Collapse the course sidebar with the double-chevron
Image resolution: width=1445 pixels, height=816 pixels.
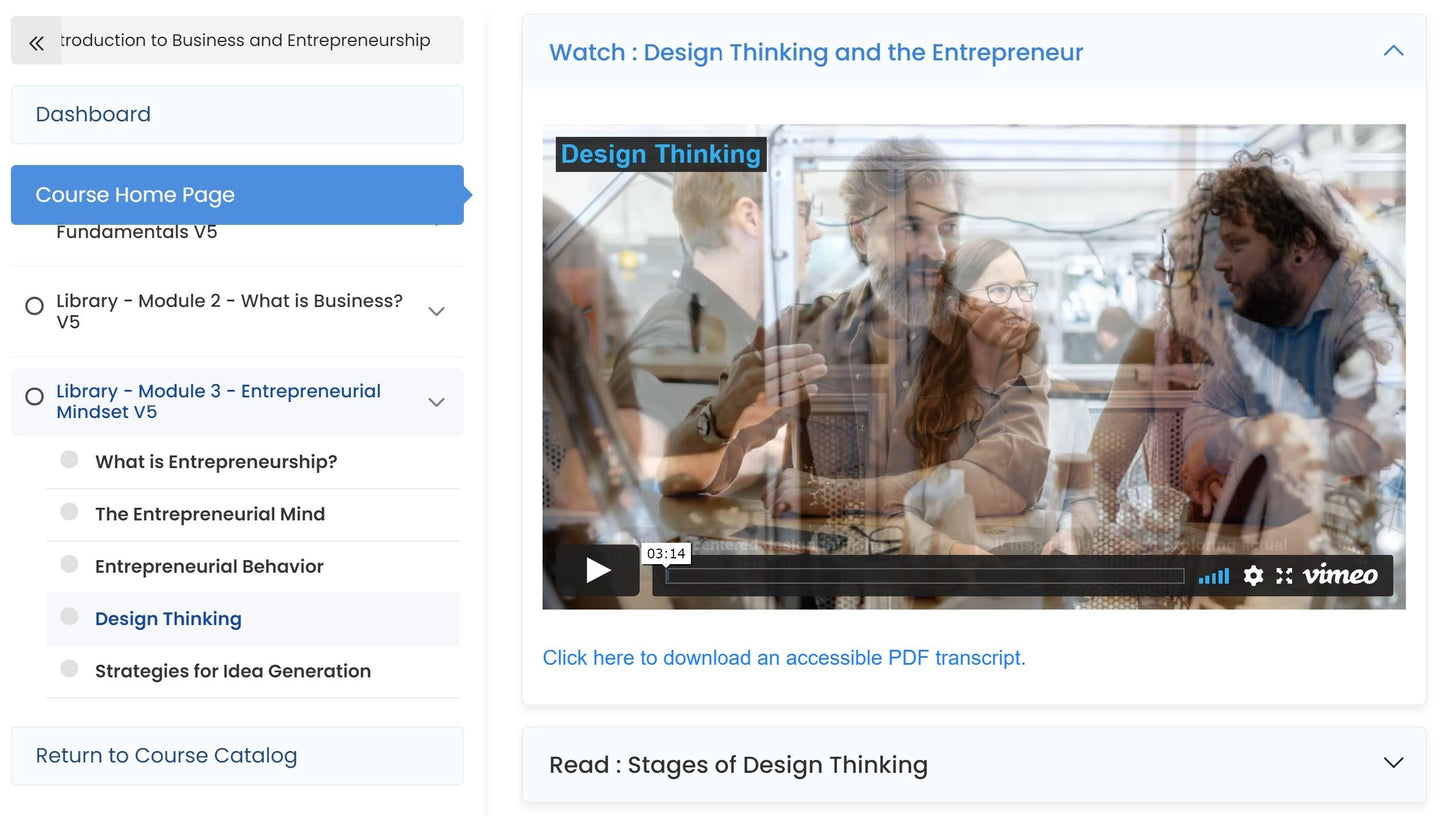pos(36,42)
